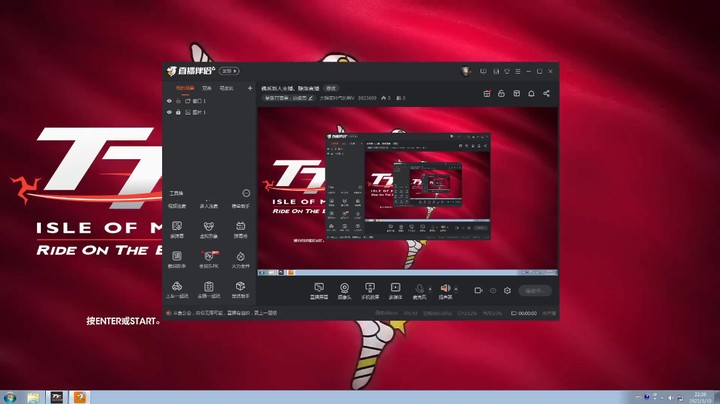Toggle eye visibility of 窗口 1 source
This screenshot has height=404, width=720.
pos(169,101)
